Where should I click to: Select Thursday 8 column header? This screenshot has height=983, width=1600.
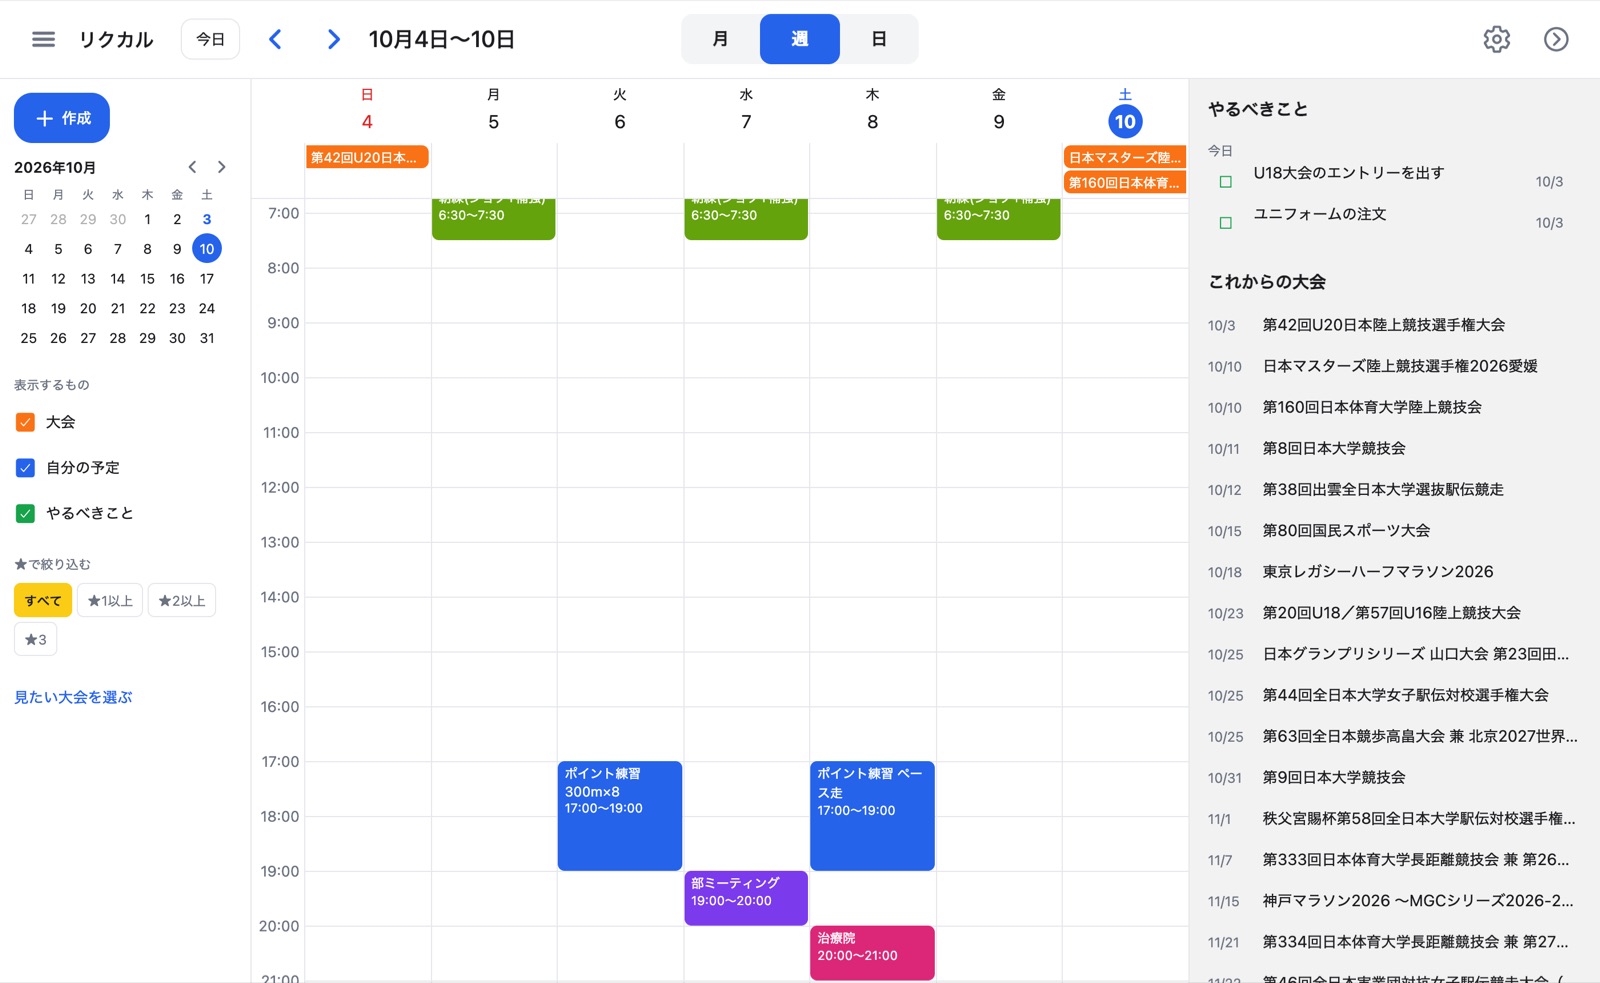pos(872,109)
